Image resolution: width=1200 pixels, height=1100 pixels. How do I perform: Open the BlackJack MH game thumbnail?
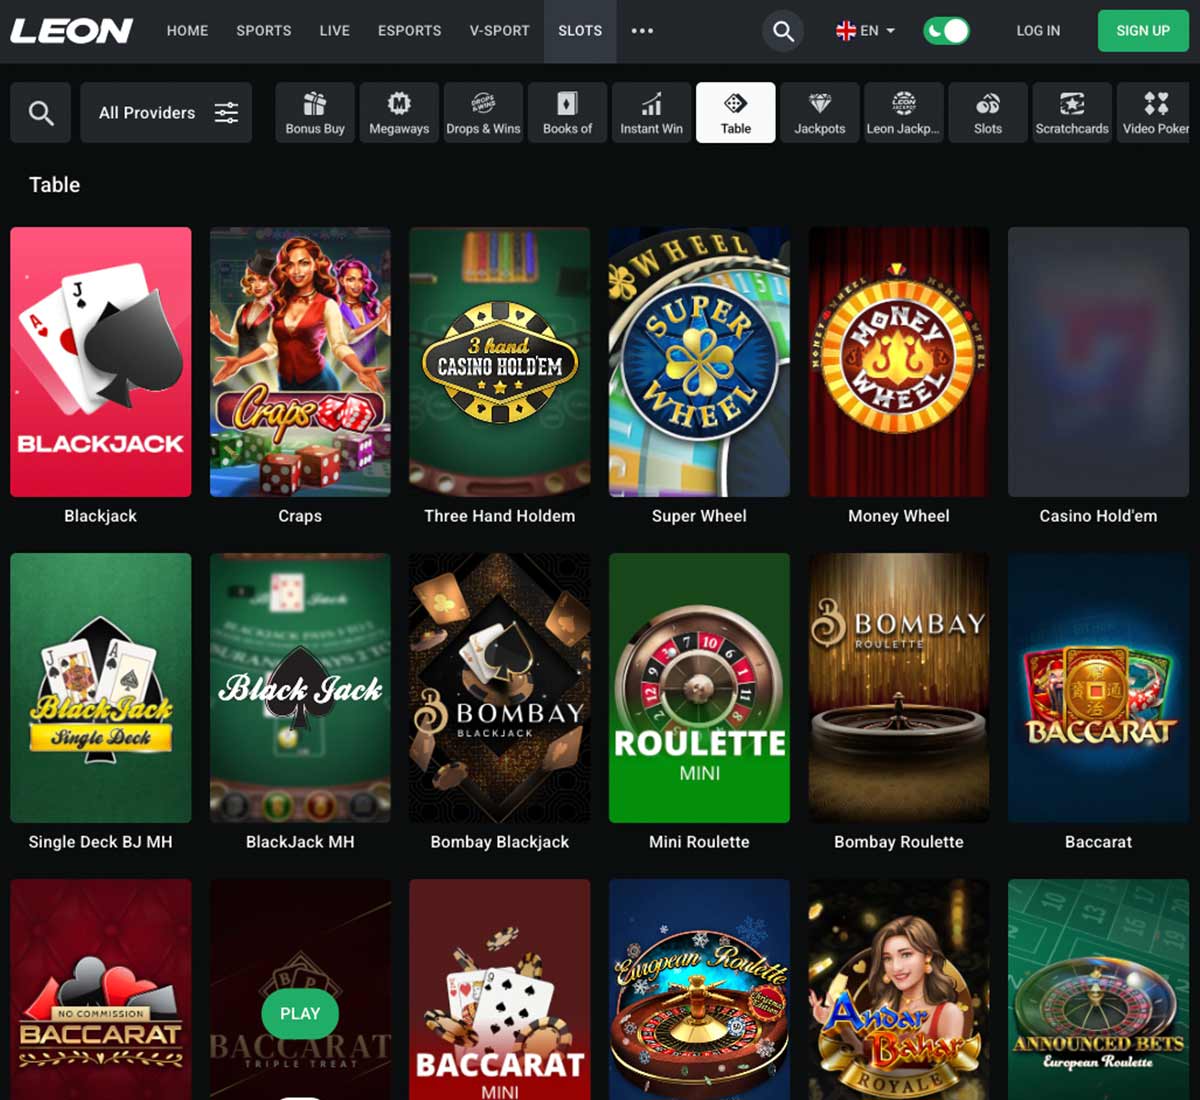tap(300, 688)
